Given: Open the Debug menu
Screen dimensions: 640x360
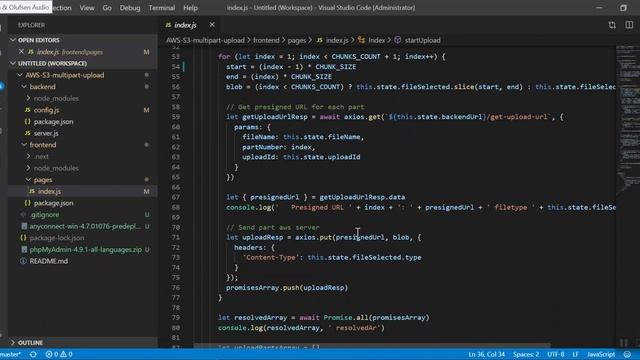Looking at the screenshot, I should (x=130, y=8).
